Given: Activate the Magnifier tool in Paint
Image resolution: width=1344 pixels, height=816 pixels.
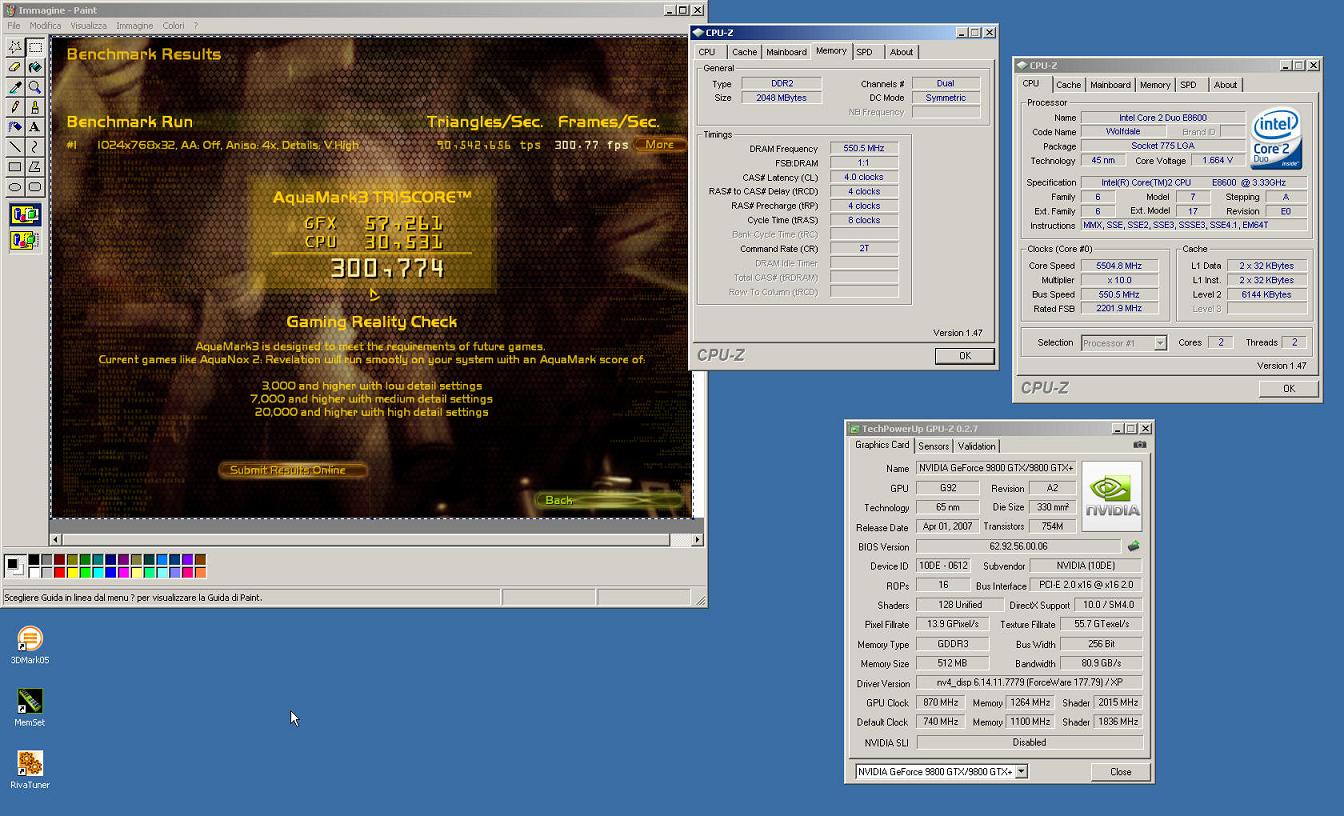Looking at the screenshot, I should pyautogui.click(x=35, y=87).
